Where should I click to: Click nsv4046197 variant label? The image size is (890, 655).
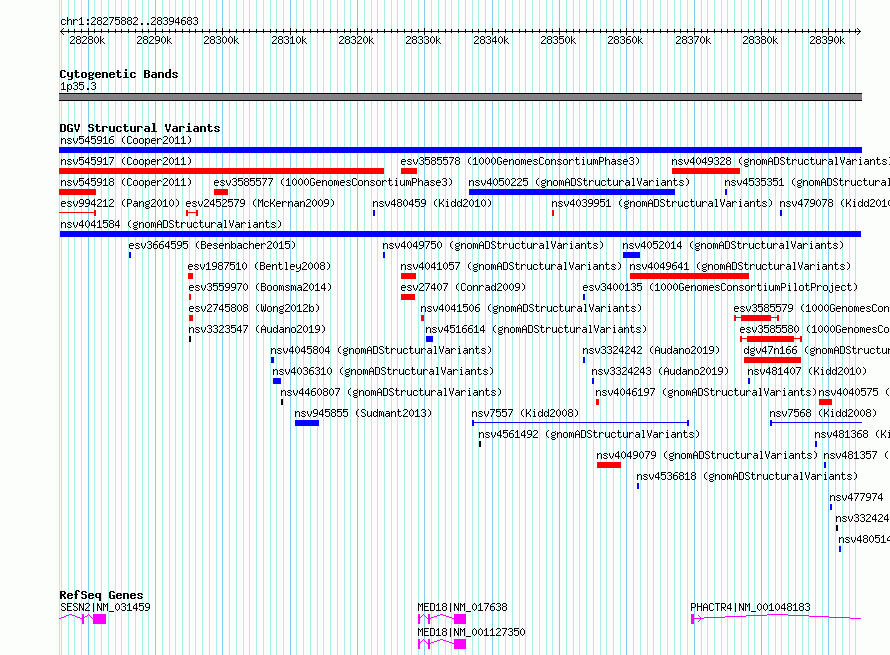(x=706, y=392)
